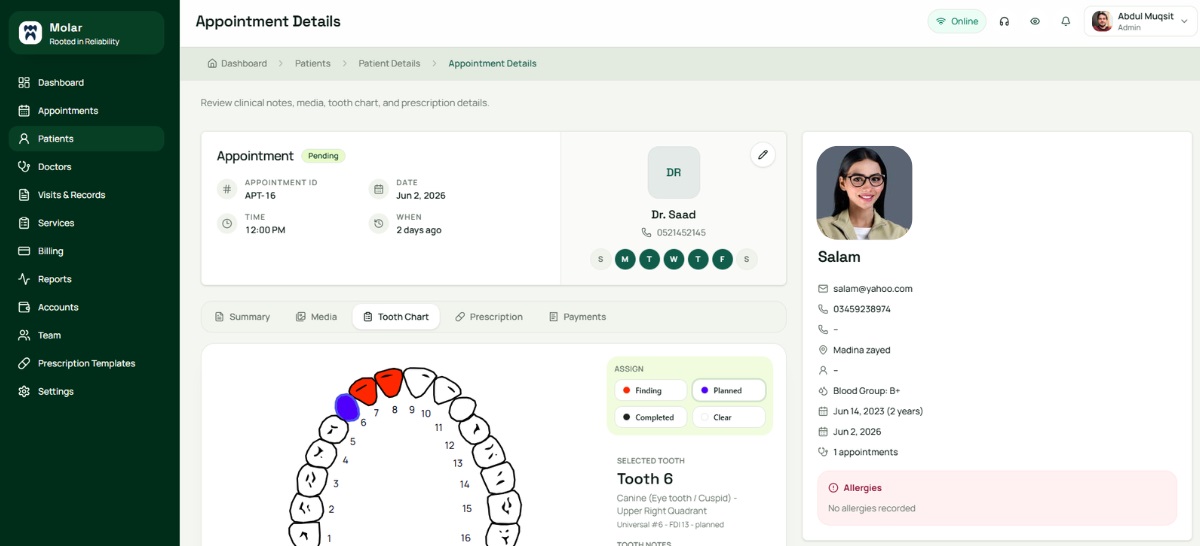Go to Appointments in sidebar
Screen dimensions: 1200x546
click(x=86, y=110)
